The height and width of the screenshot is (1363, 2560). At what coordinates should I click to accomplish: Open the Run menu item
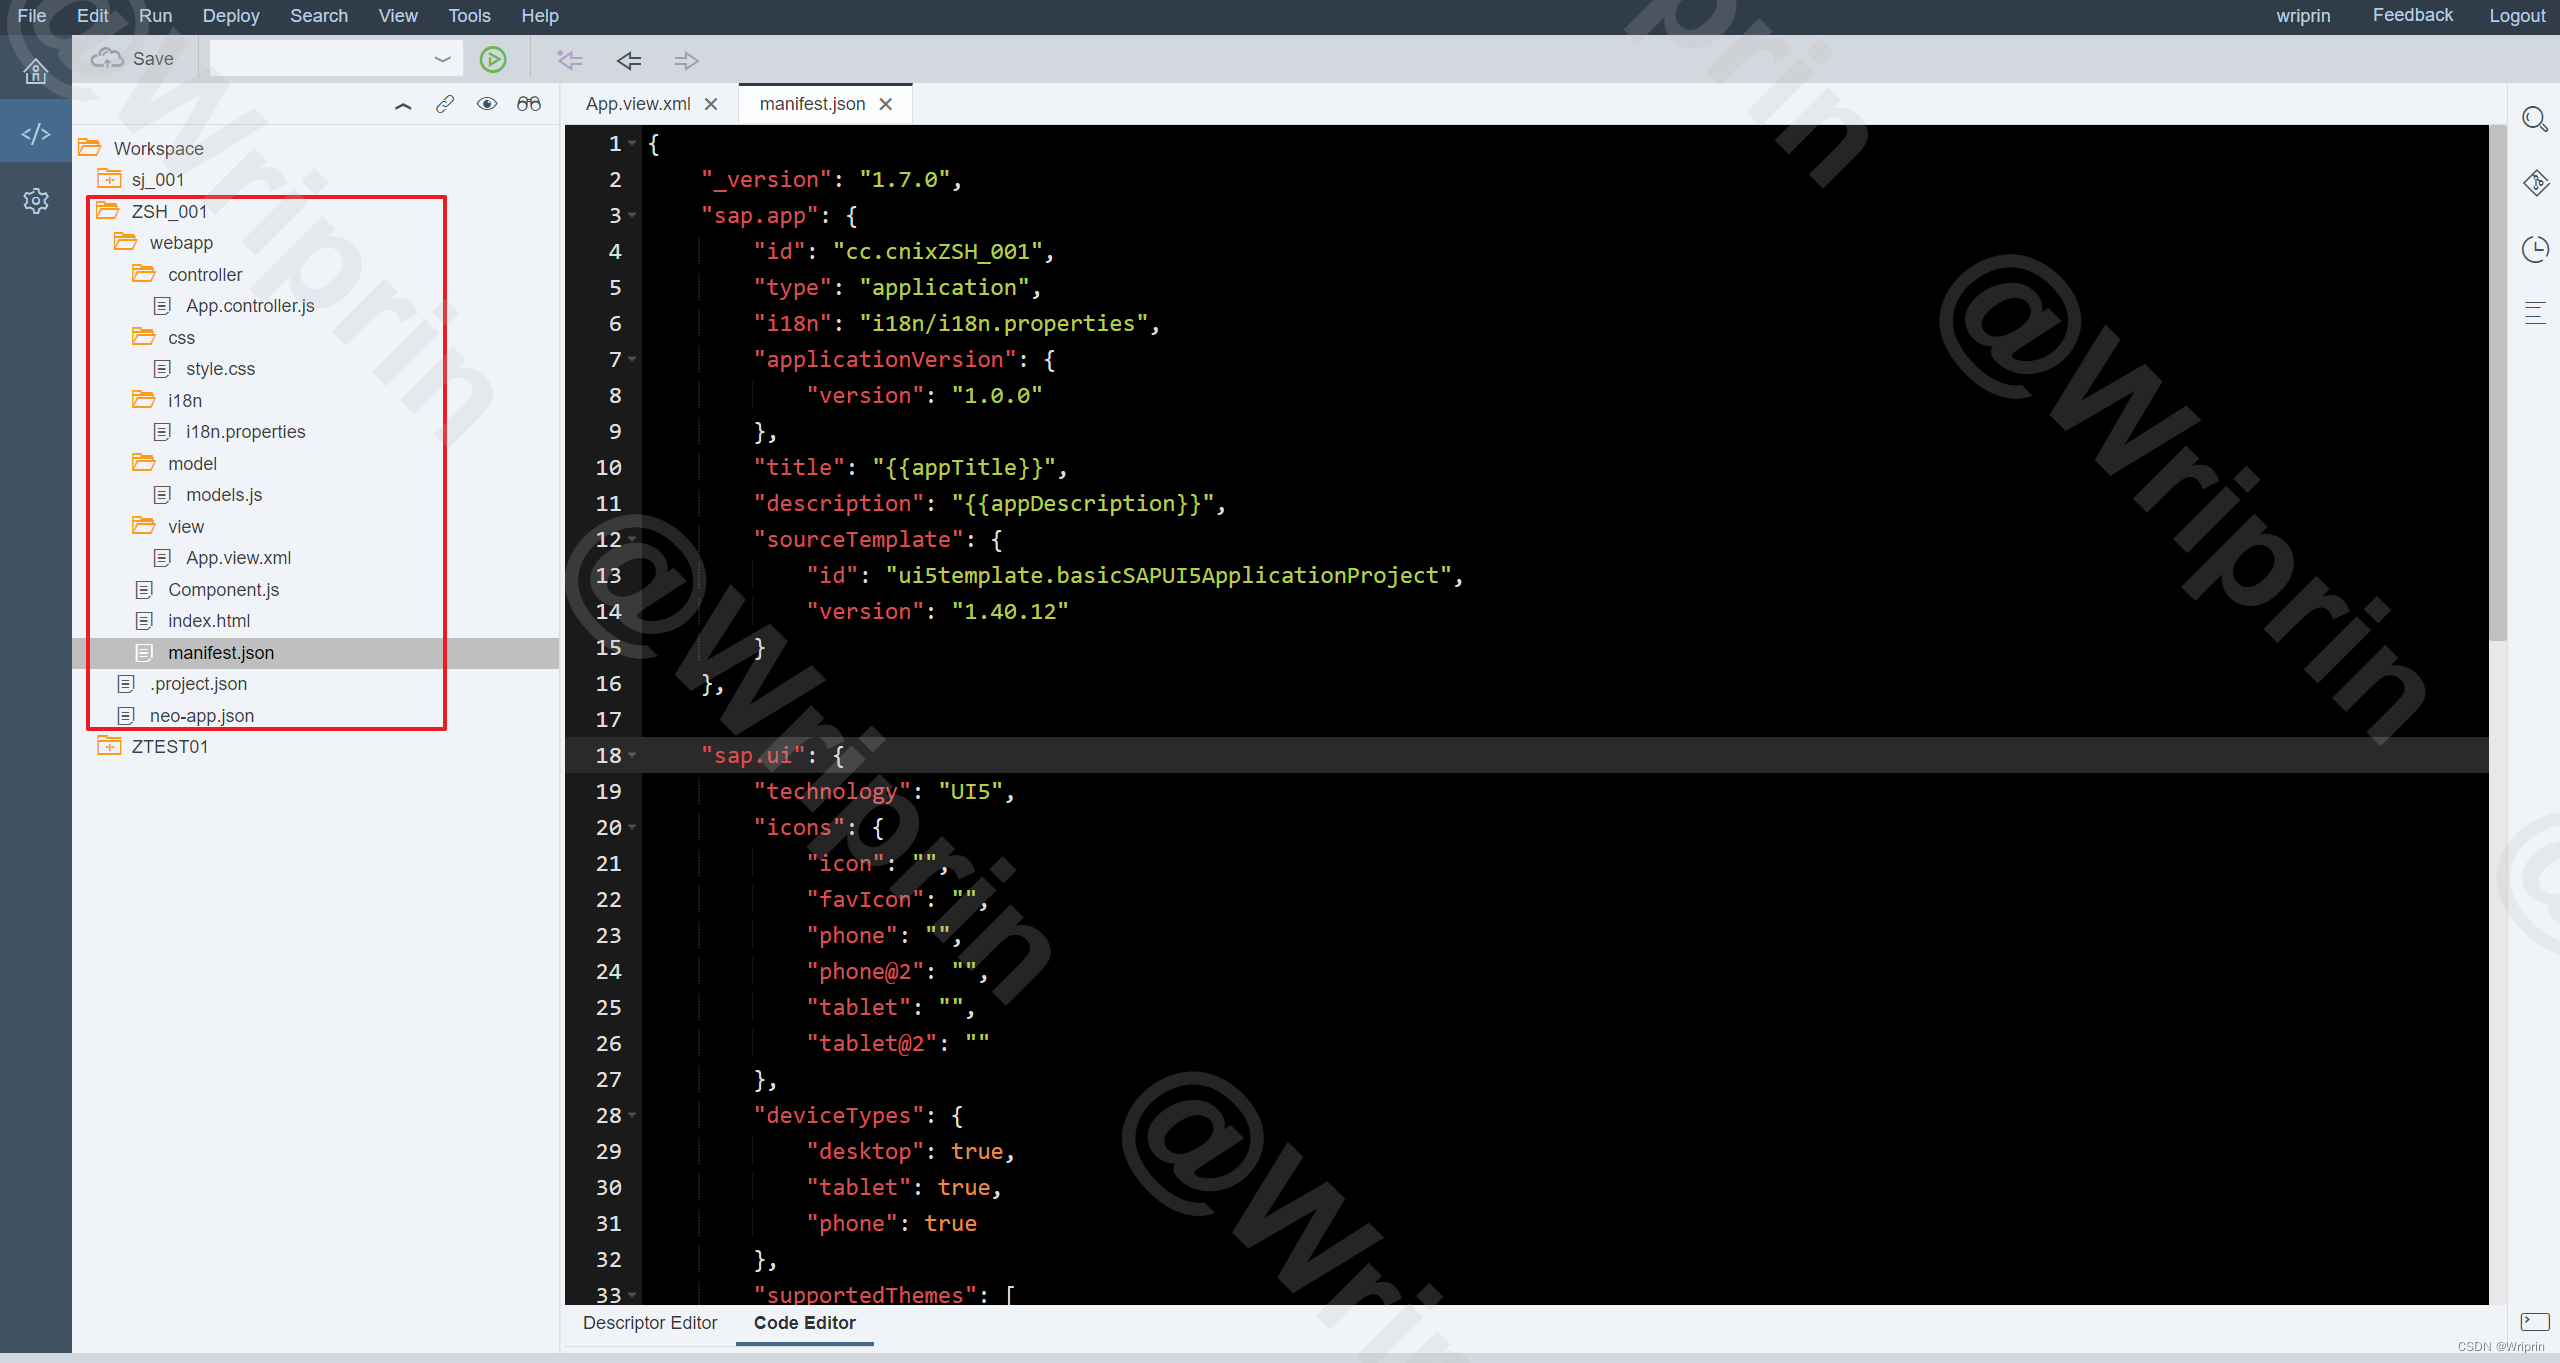click(x=152, y=15)
